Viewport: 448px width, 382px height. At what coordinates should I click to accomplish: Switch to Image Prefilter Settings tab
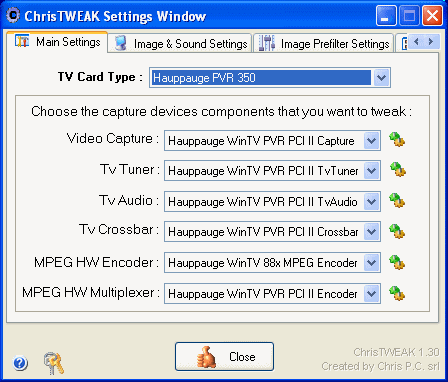(x=324, y=43)
